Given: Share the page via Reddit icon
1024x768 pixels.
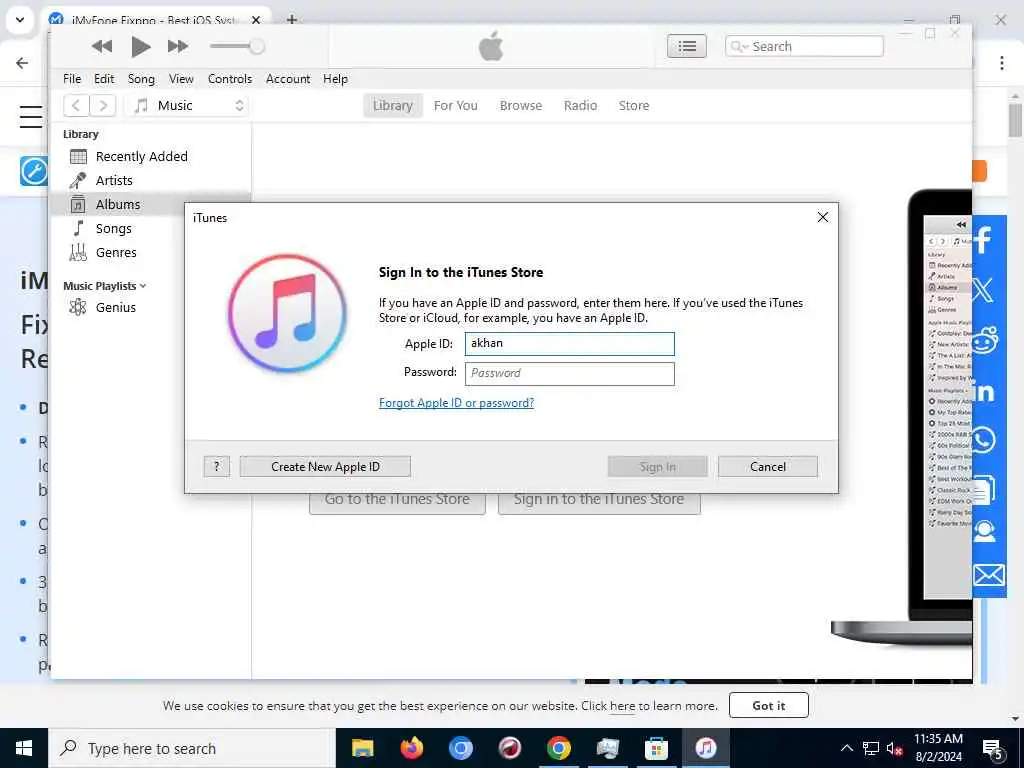Looking at the screenshot, I should pos(985,340).
